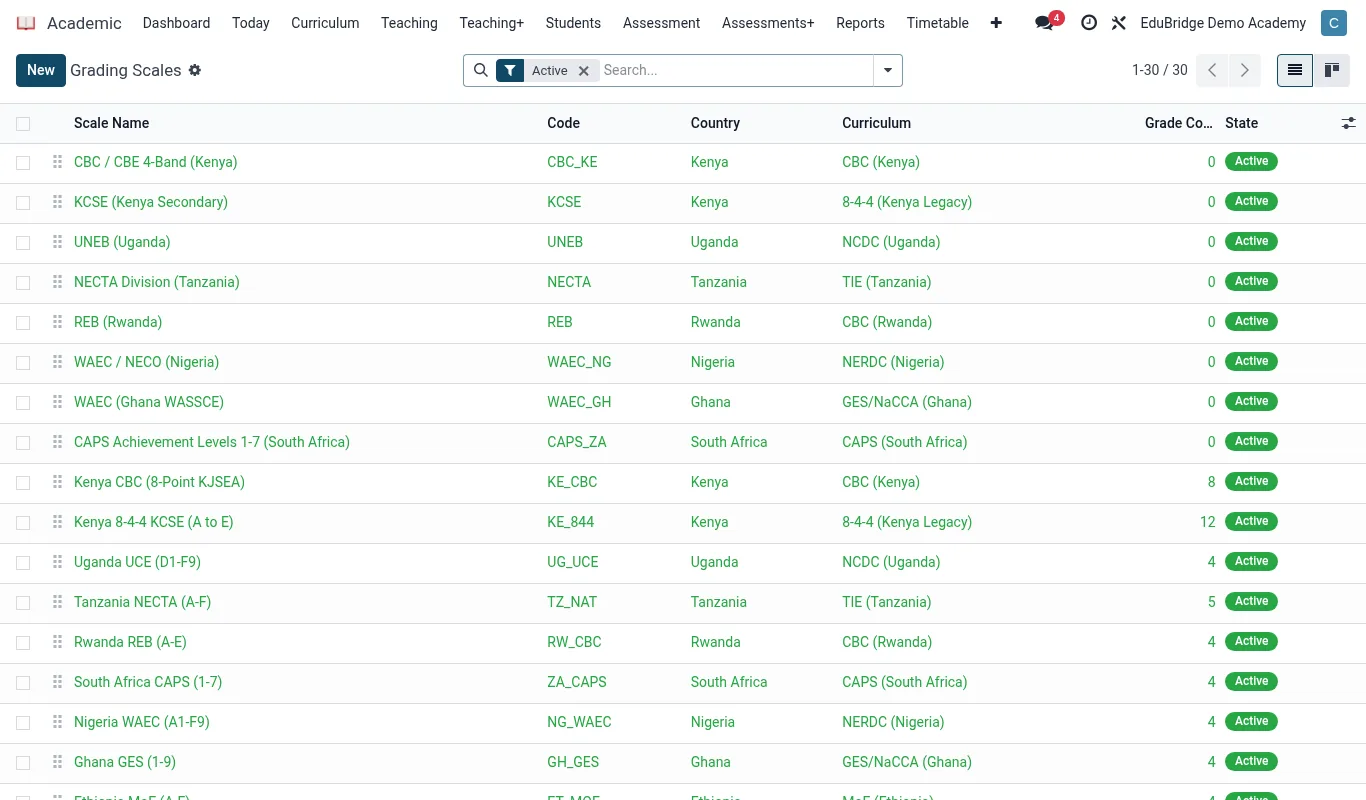Open the chat messages icon with badge
The width and height of the screenshot is (1366, 800).
tap(1046, 23)
